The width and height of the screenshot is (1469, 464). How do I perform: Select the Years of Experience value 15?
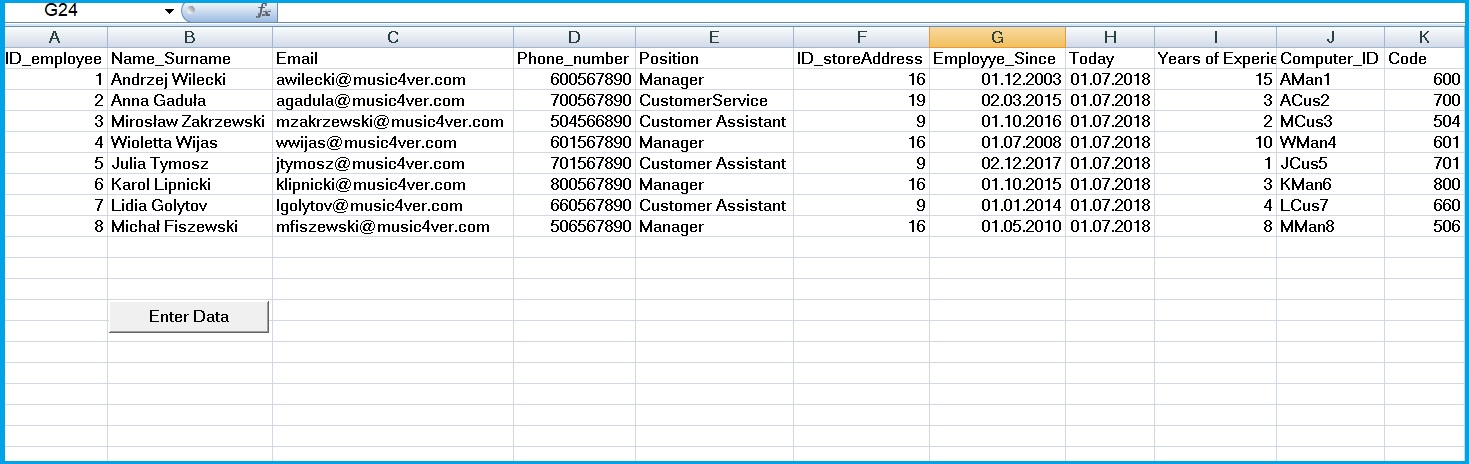pyautogui.click(x=1215, y=80)
